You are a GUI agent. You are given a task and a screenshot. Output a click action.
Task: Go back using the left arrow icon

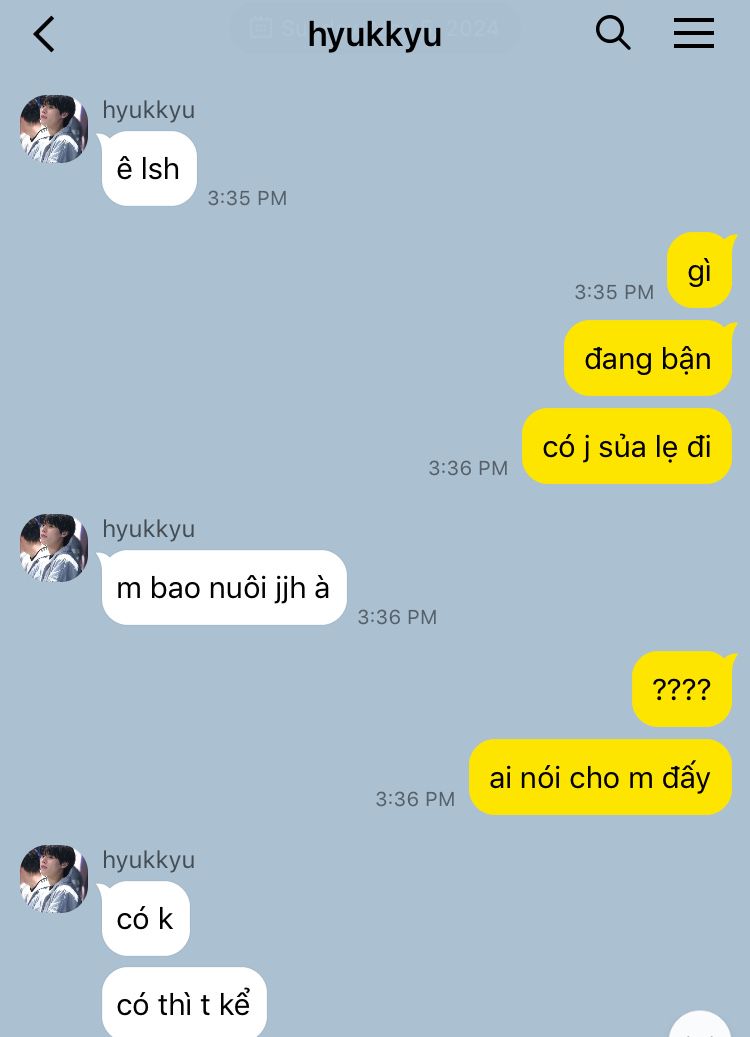44,34
